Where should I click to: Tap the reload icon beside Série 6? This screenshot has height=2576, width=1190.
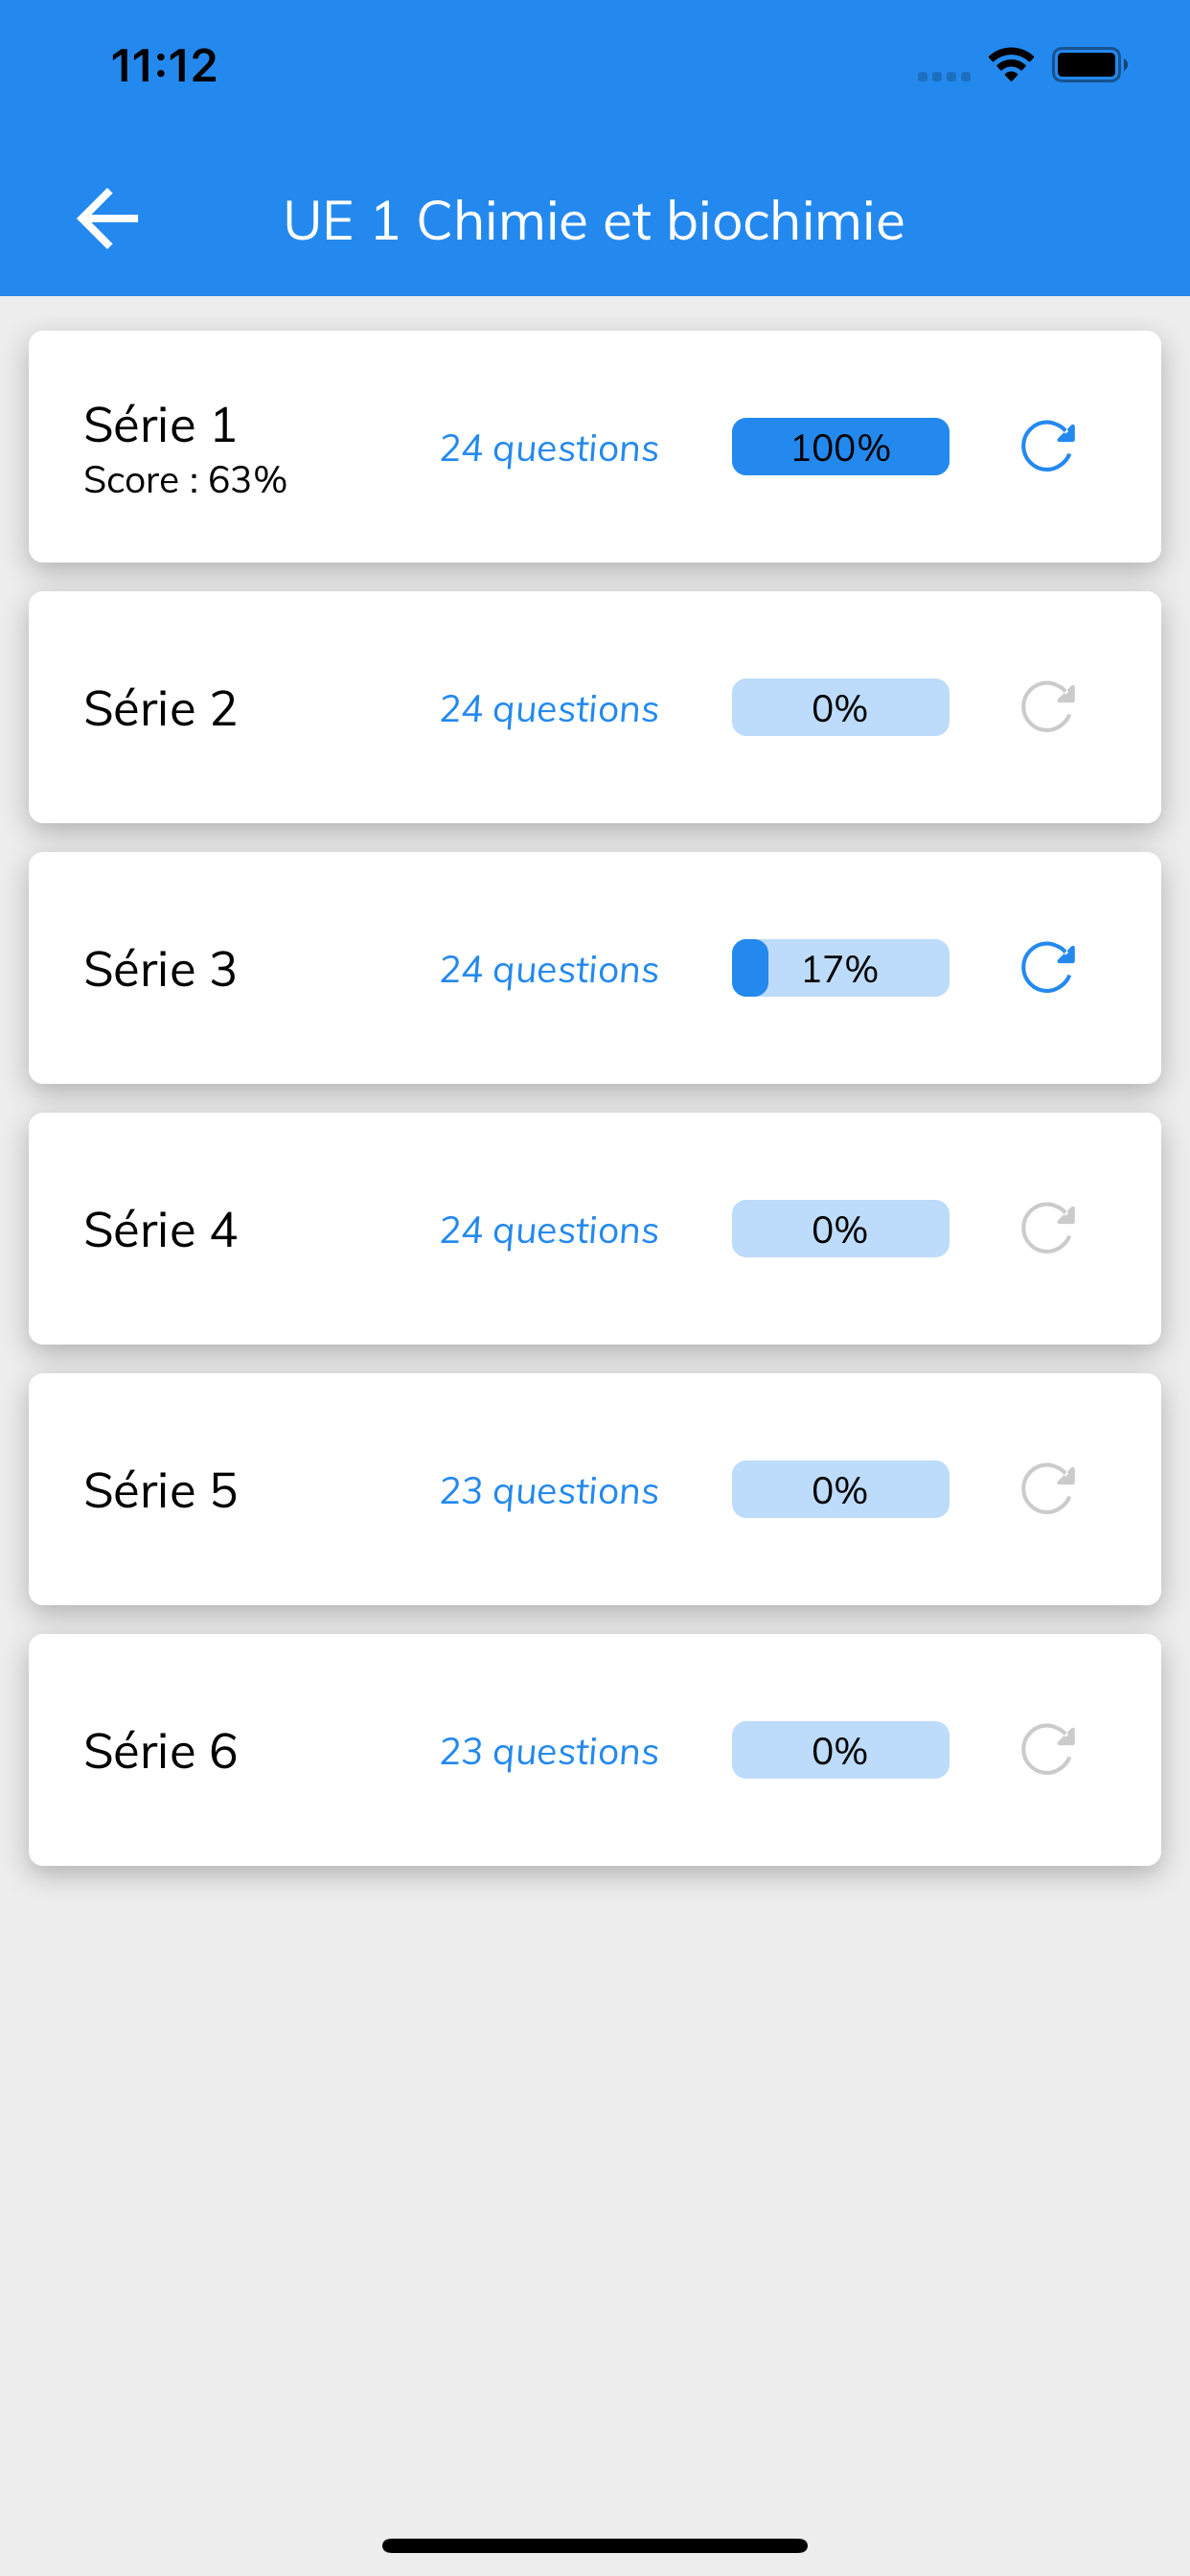(1047, 1751)
